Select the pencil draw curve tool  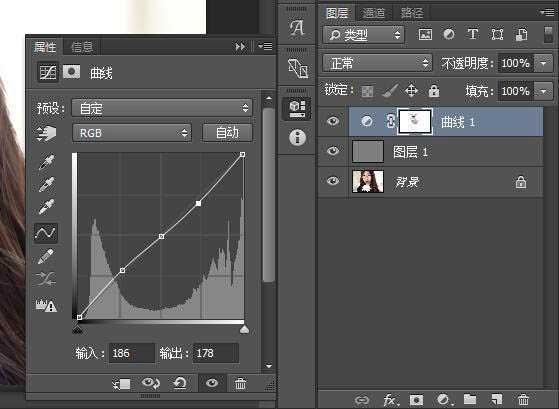point(46,256)
